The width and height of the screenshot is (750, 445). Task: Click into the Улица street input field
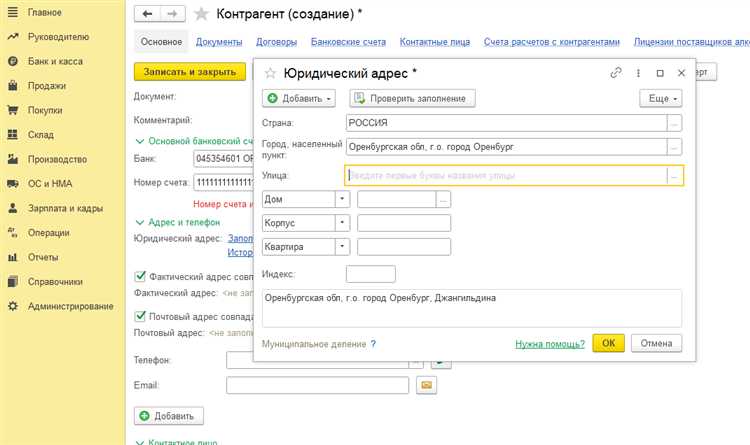pyautogui.click(x=506, y=175)
